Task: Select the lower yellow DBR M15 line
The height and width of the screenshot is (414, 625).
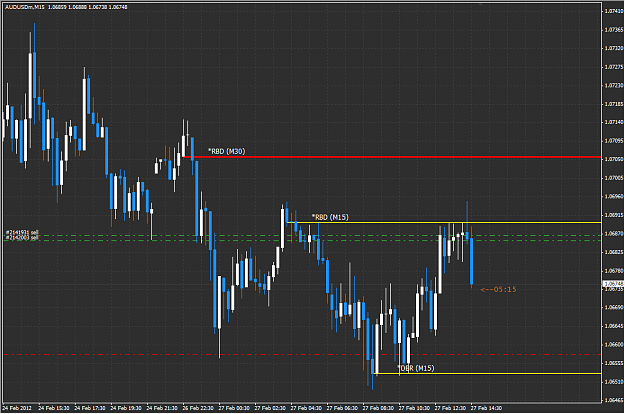Action: pos(487,373)
